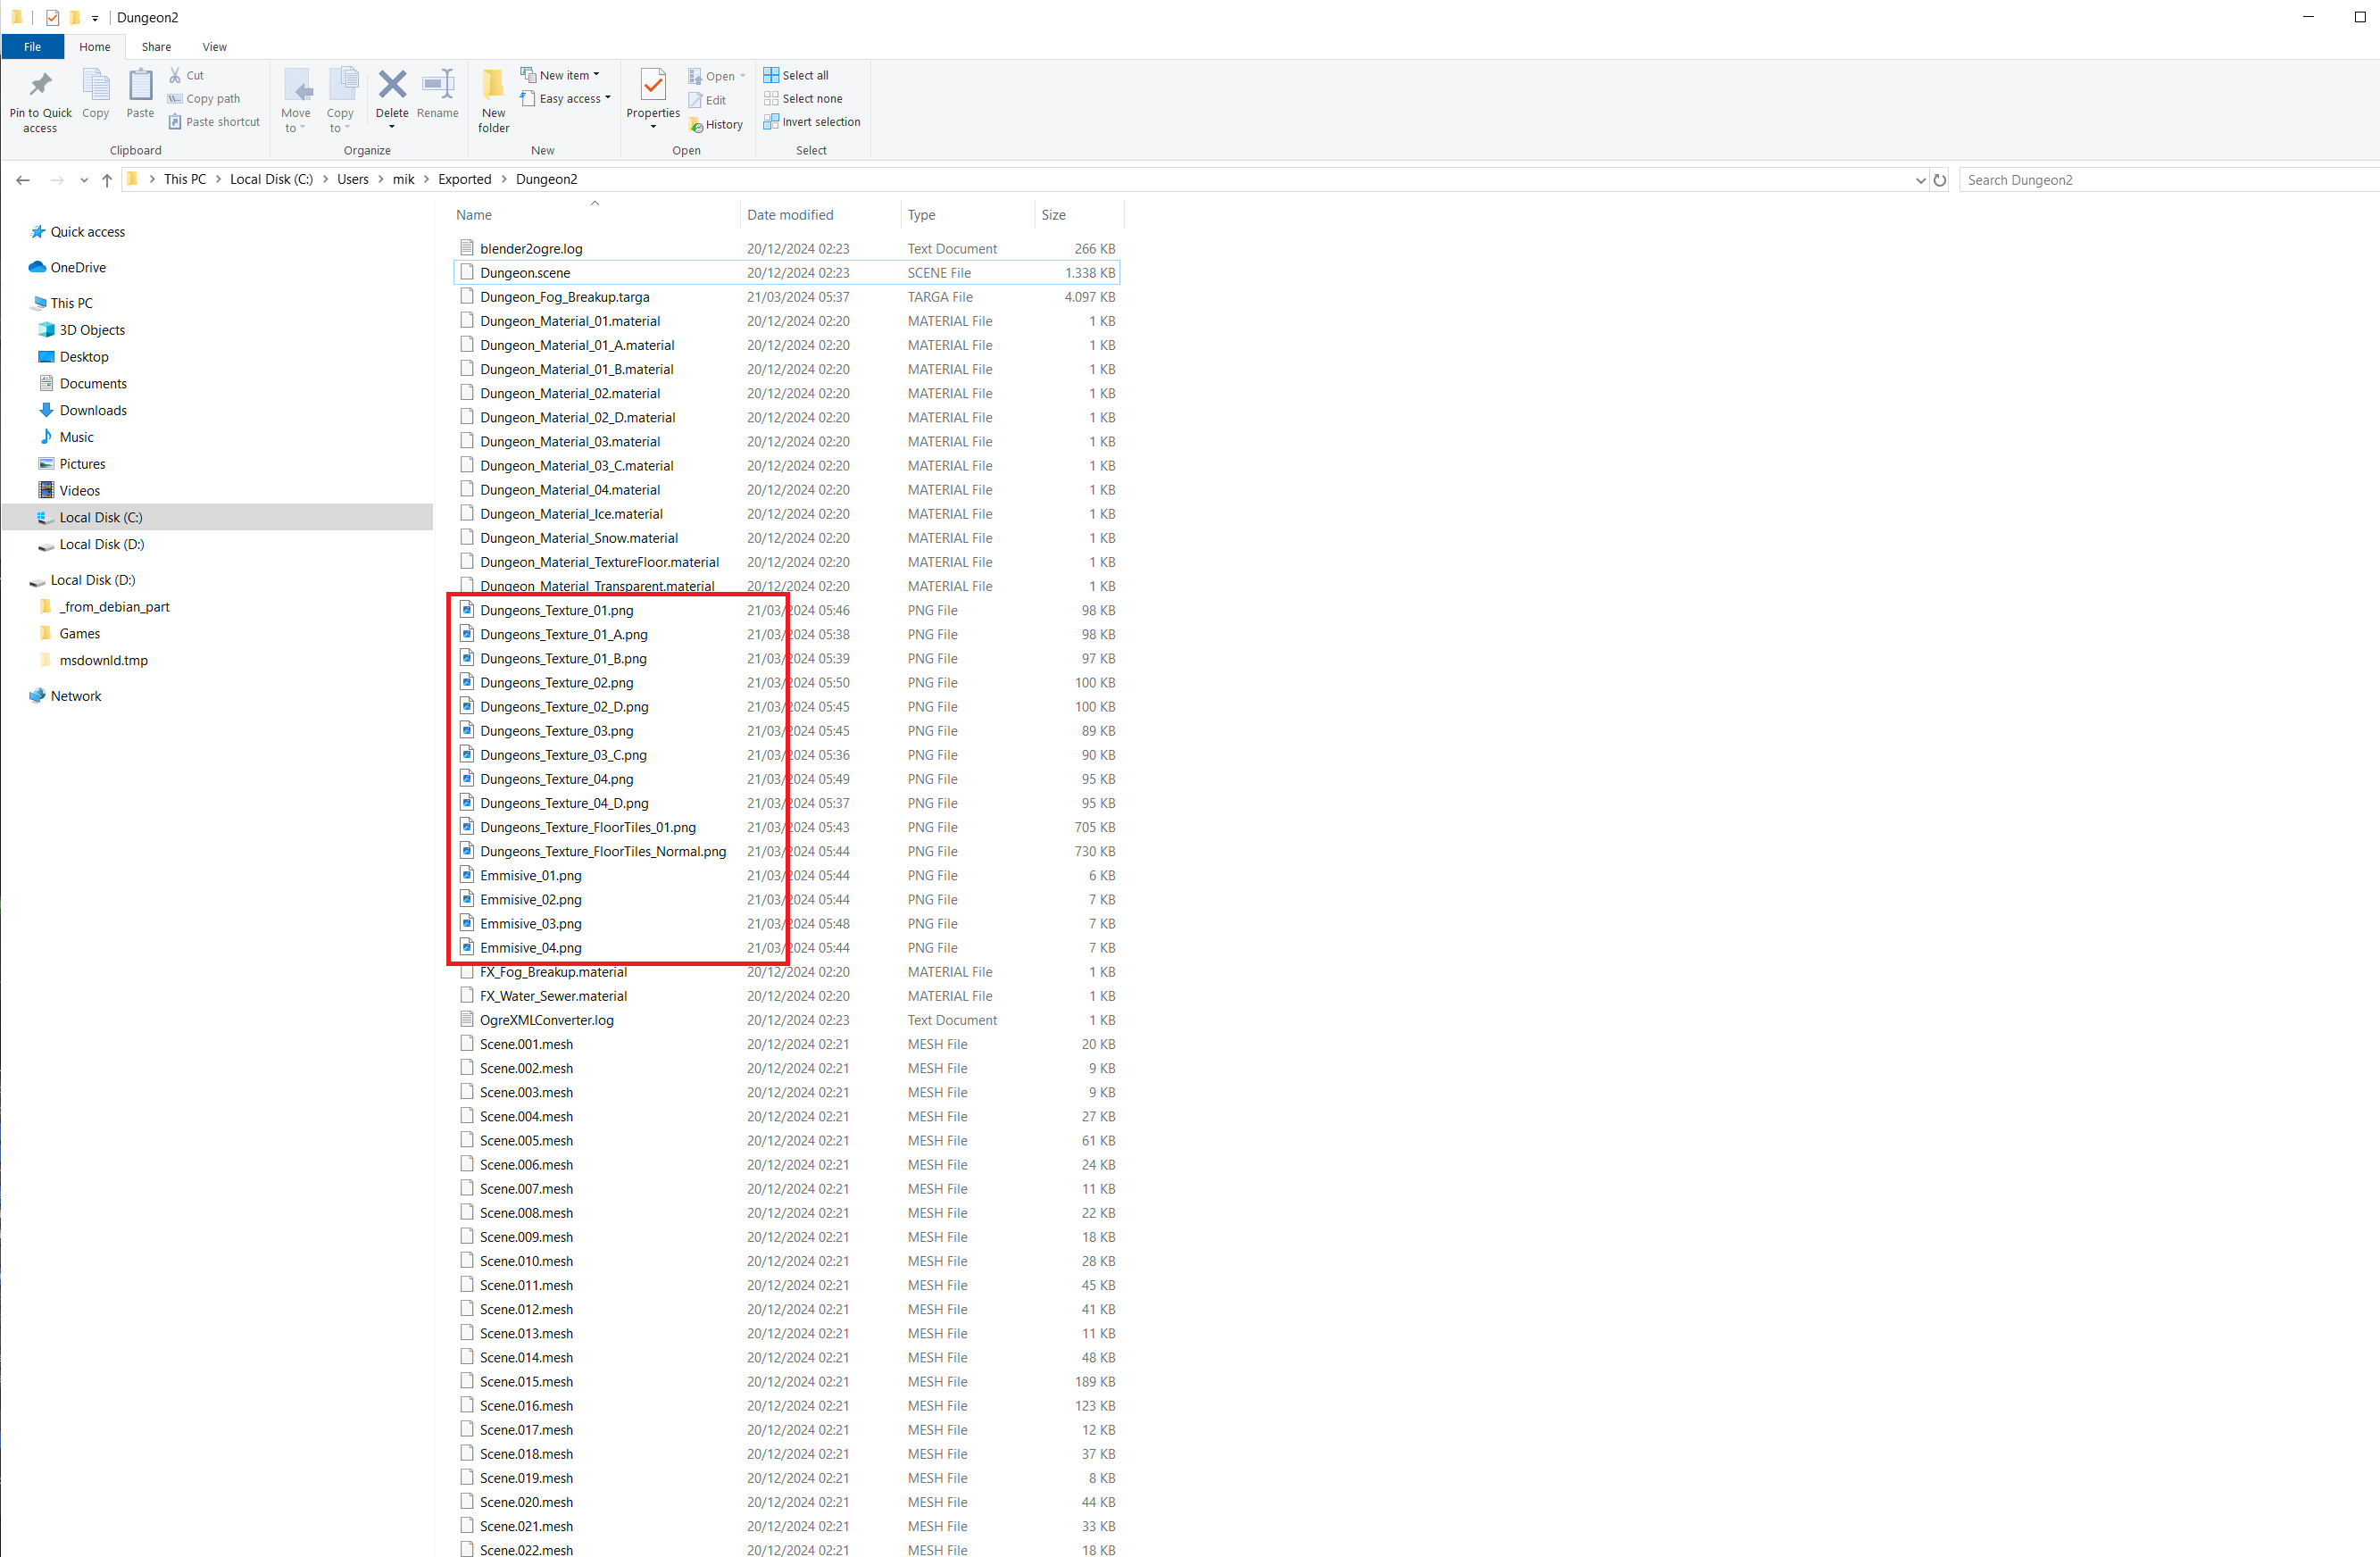This screenshot has width=2380, height=1557.
Task: Expand the Delete options arrow
Action: 392,127
